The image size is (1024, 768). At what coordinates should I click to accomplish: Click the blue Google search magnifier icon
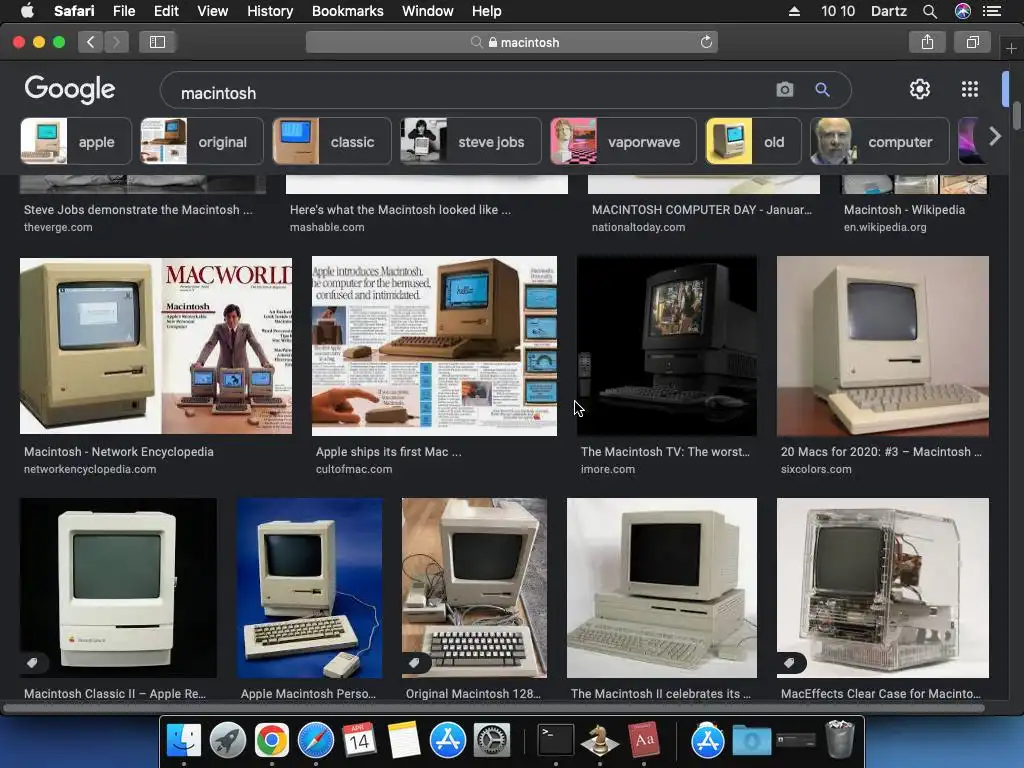point(822,89)
